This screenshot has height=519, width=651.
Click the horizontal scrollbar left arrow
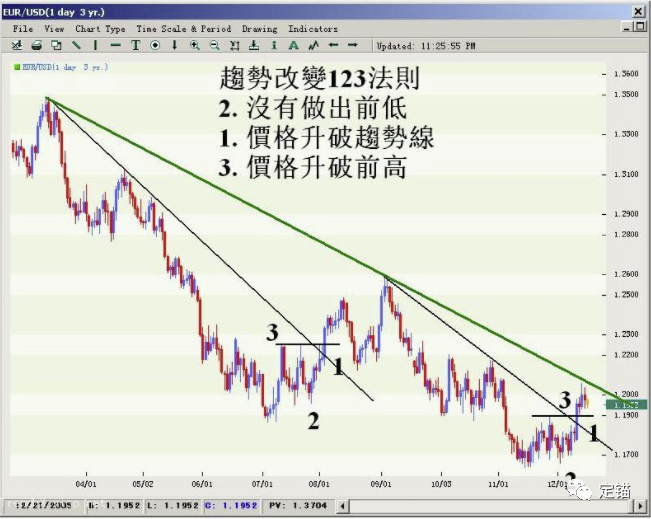click(343, 506)
